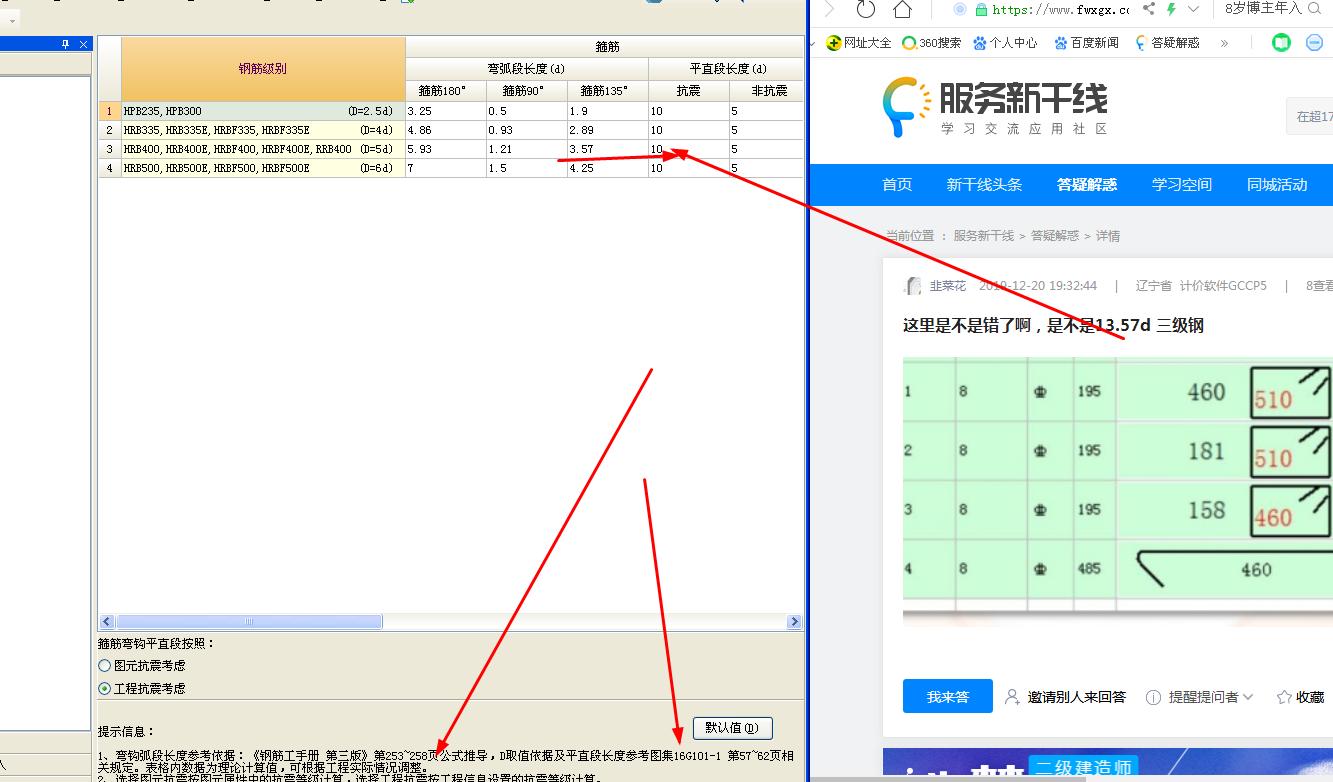The height and width of the screenshot is (782, 1333).
Task: Click the 箍筋180° column header
Action: 445,91
